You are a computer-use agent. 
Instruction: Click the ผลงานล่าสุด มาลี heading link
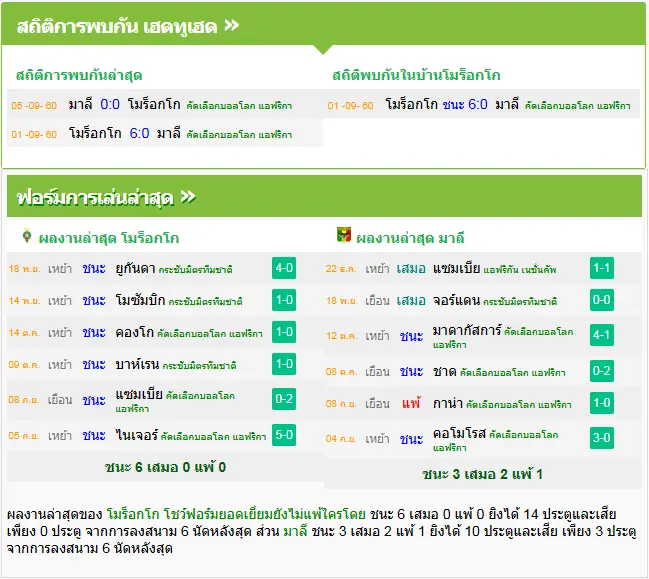tap(410, 238)
